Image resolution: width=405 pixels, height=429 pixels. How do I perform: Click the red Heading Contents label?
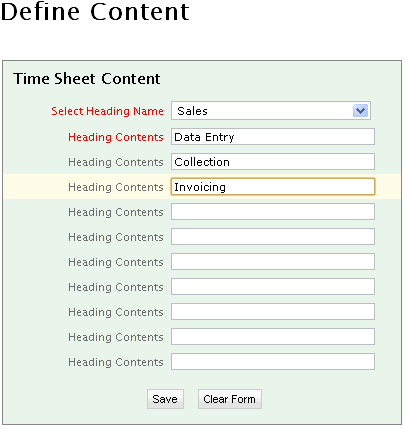click(x=116, y=137)
